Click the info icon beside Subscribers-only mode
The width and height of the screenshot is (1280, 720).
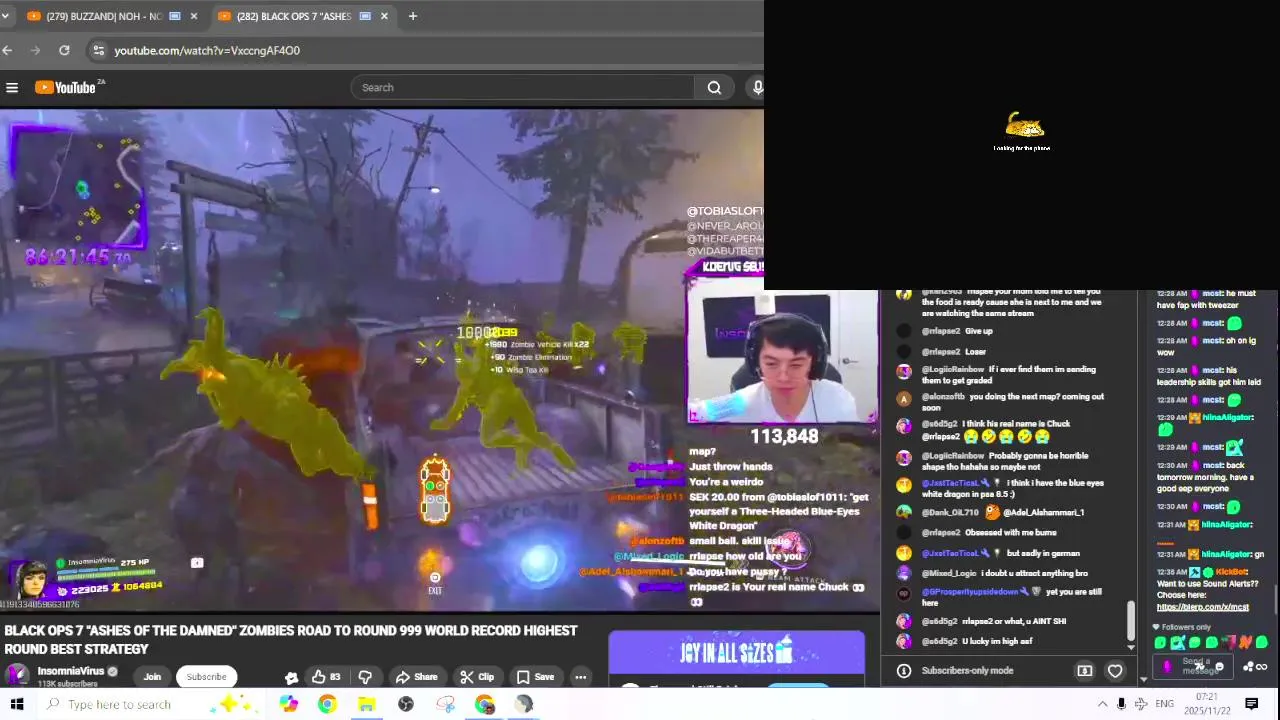pyautogui.click(x=903, y=671)
